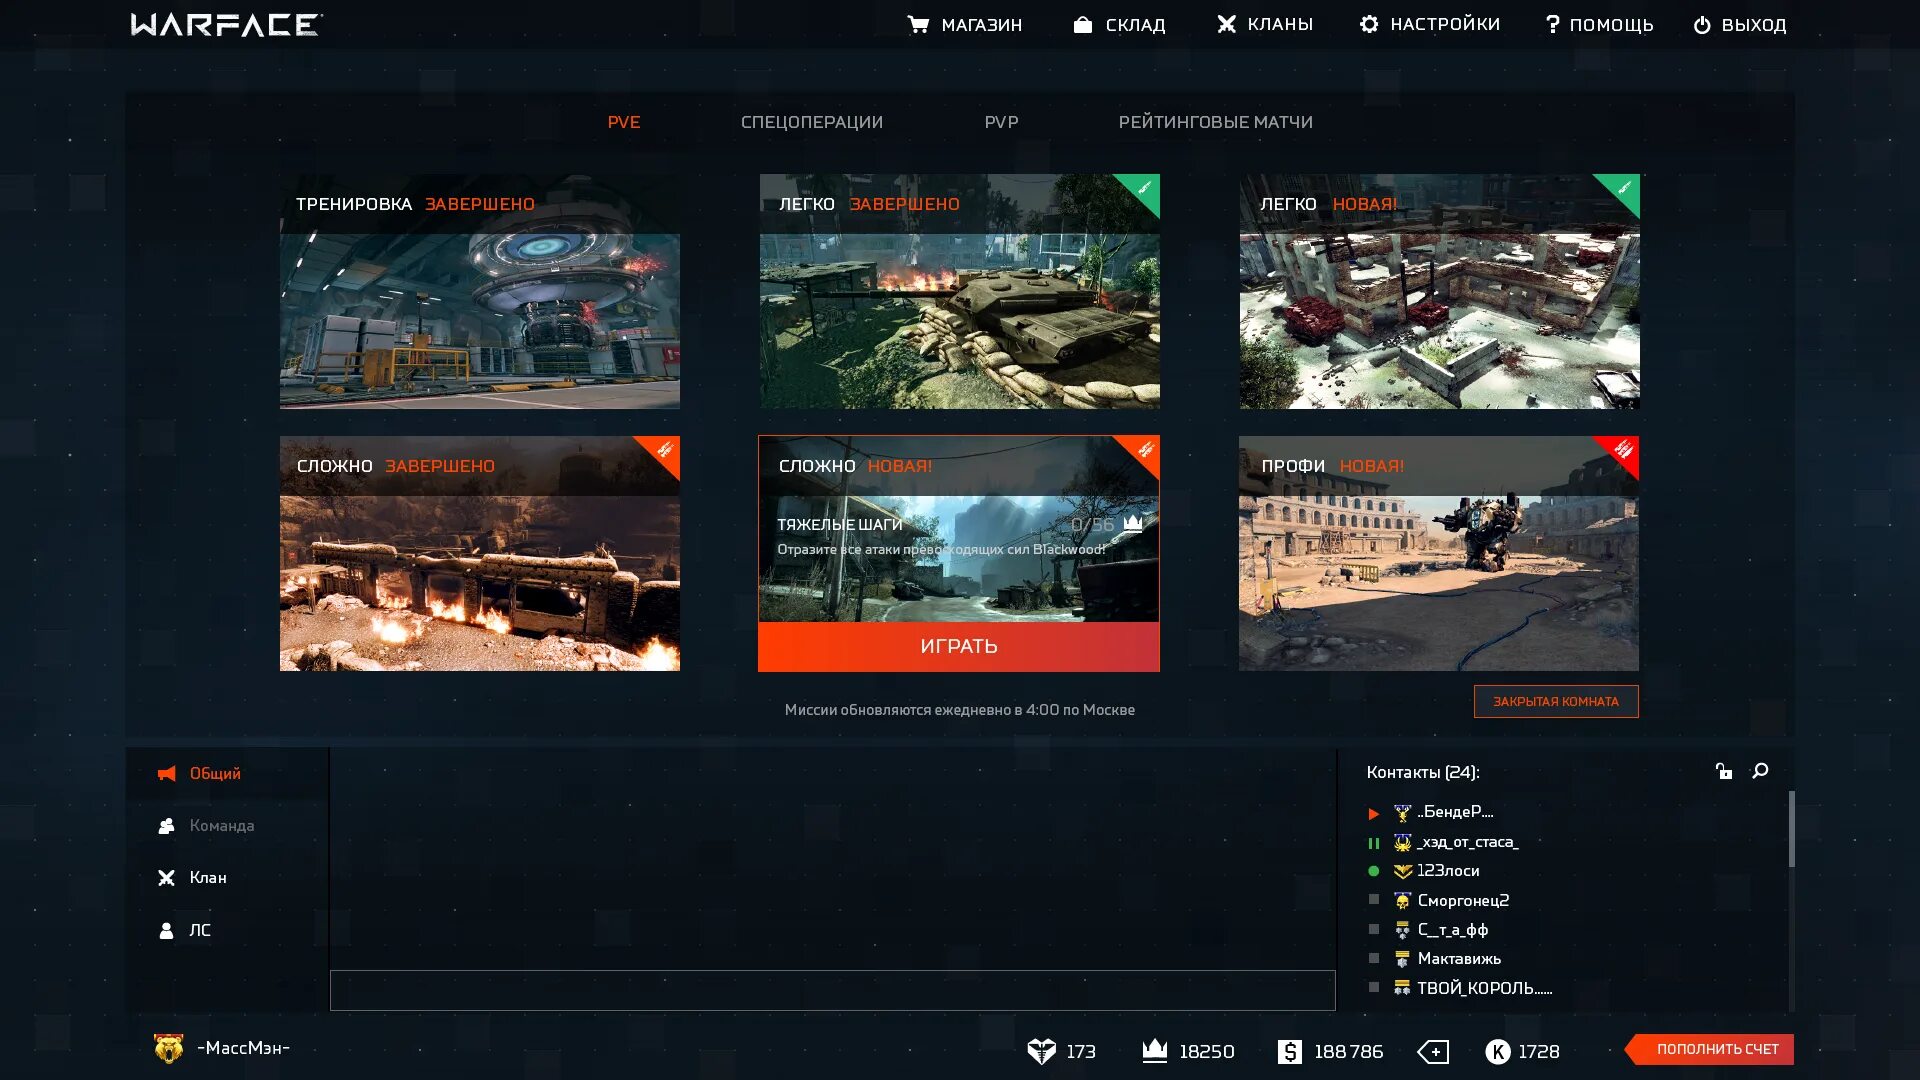Click the dollar currency icon beside 188 786
The image size is (1920, 1080).
coord(1290,1052)
